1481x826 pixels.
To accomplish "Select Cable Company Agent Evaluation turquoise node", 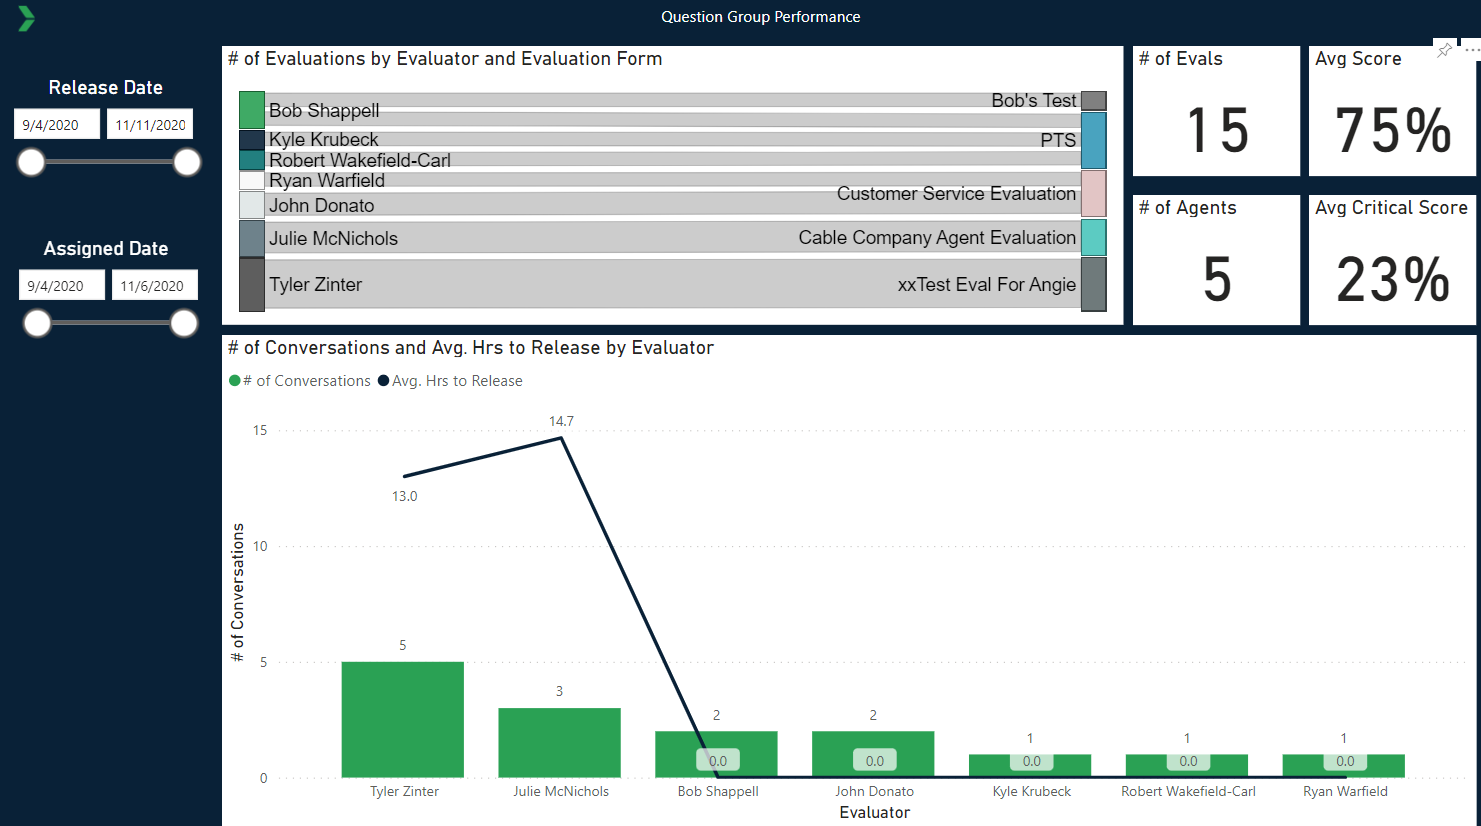I will tap(1094, 238).
